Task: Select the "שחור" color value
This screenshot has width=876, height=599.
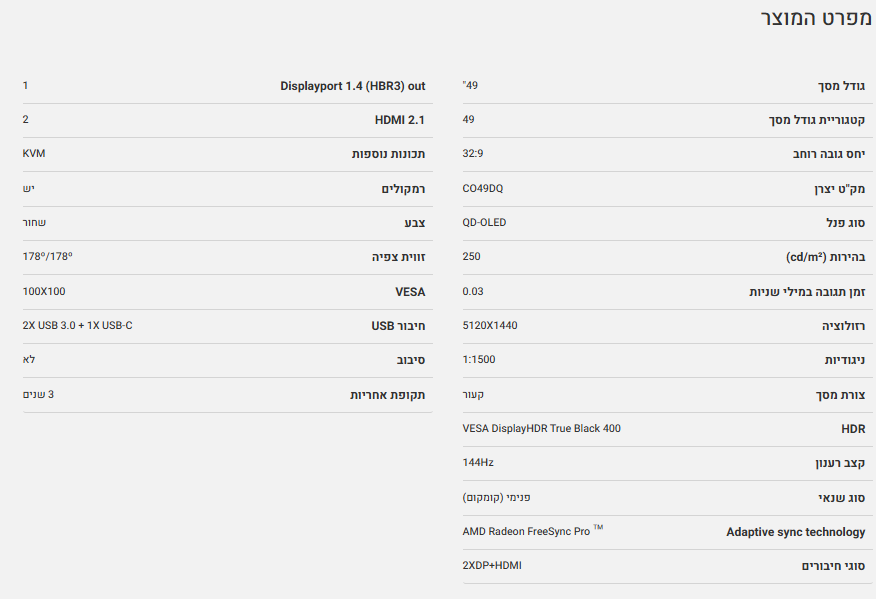Action: pos(35,223)
